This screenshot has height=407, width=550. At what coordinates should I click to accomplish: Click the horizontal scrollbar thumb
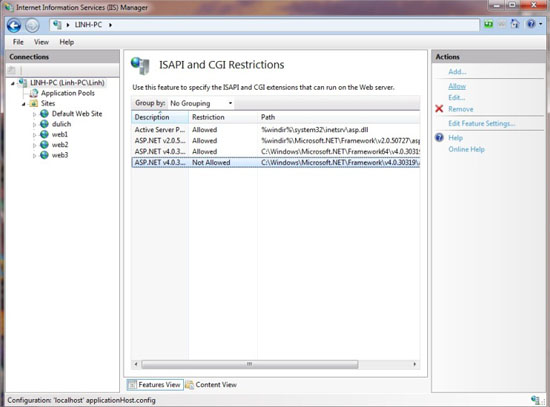(x=249, y=364)
